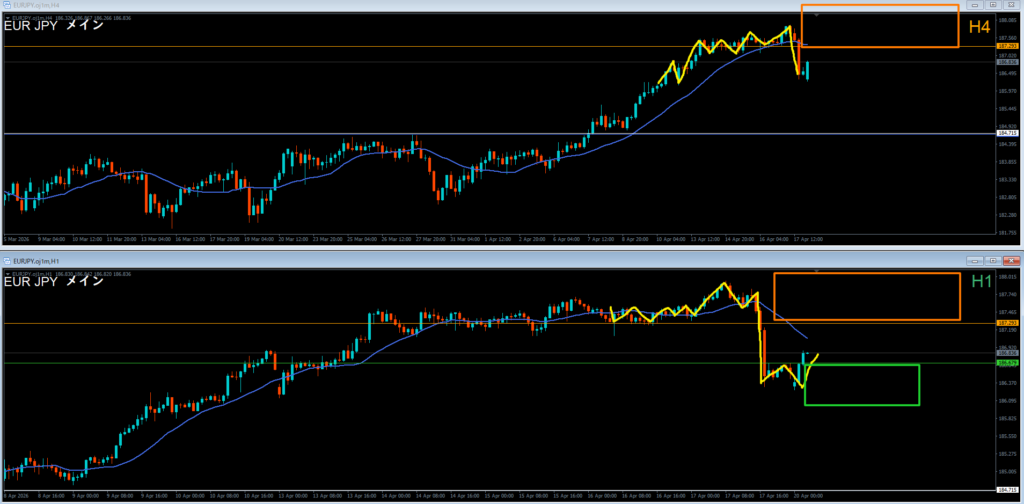Click the 181.755 price scale value in H4 window

point(1006,232)
